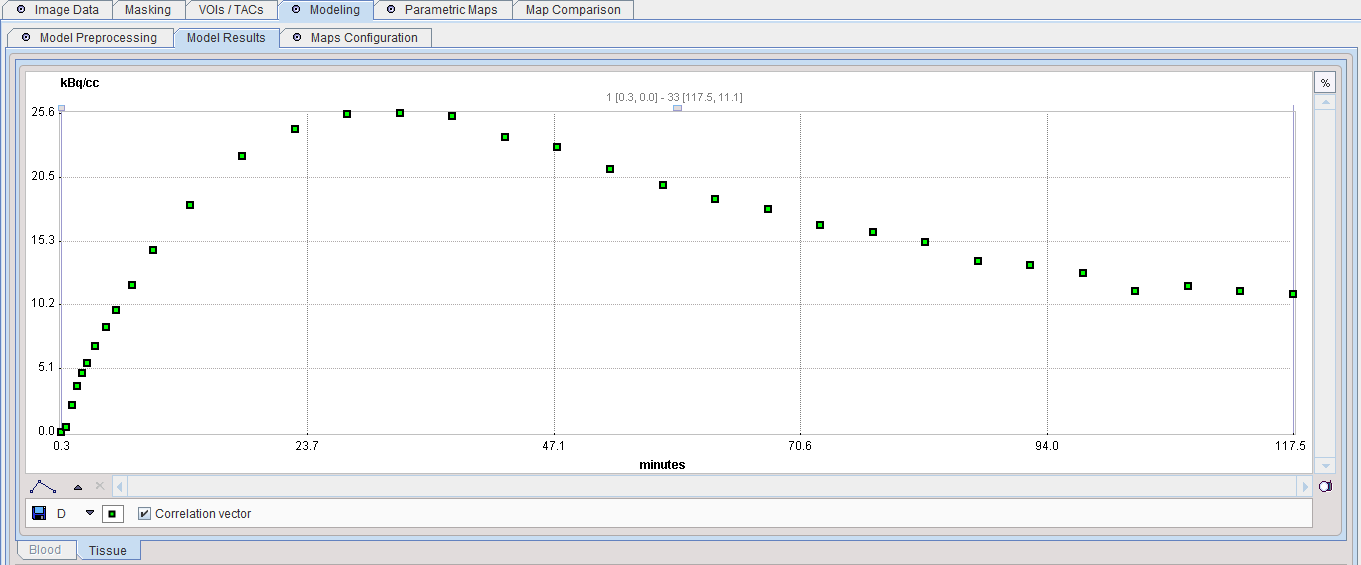The width and height of the screenshot is (1361, 565).
Task: Switch to Model Preprocessing sub-tab
Action: (x=89, y=38)
